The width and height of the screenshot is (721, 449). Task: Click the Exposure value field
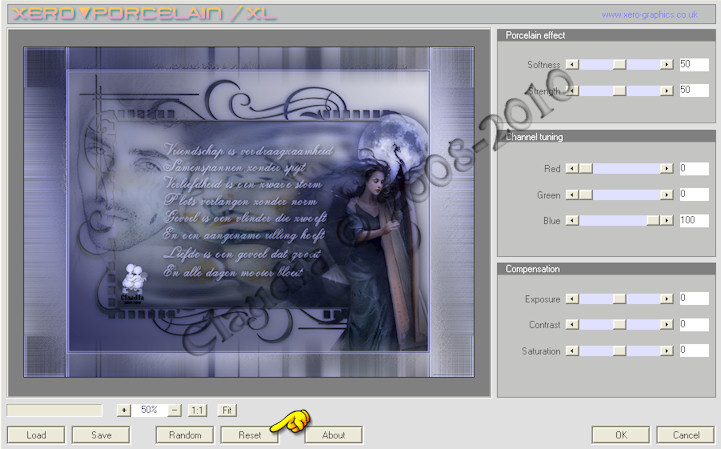click(694, 299)
